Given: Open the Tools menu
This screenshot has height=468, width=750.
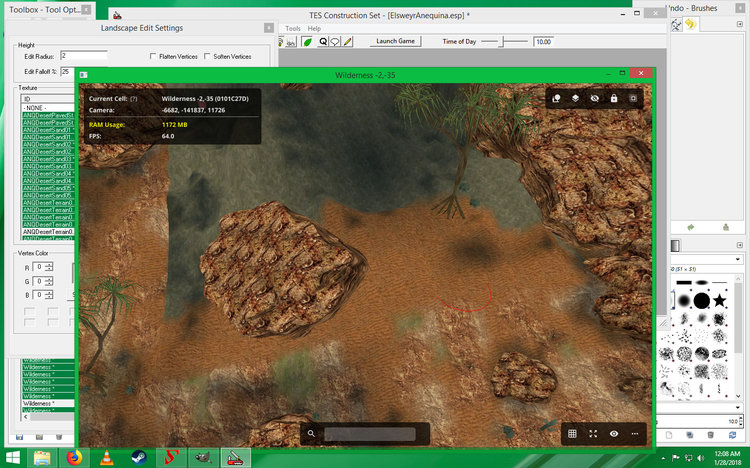Looking at the screenshot, I should (293, 29).
